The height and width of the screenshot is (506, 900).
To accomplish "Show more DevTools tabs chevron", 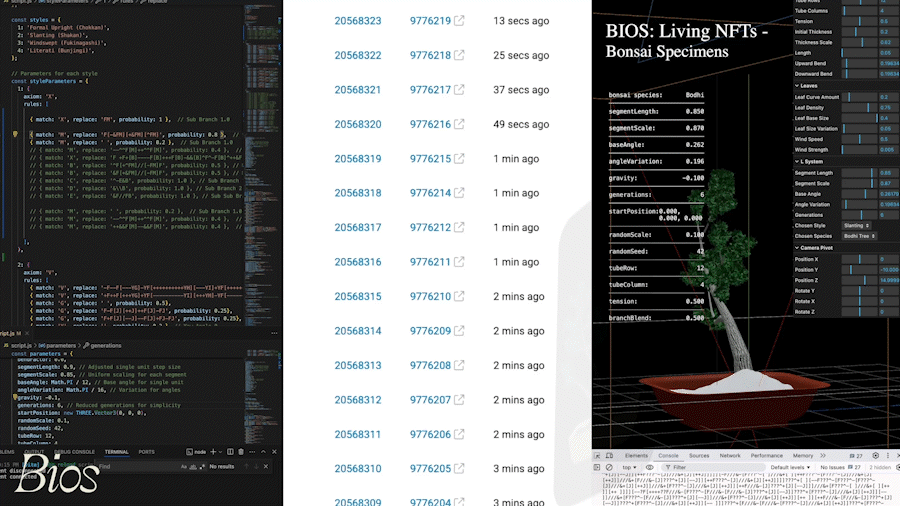I will point(823,456).
